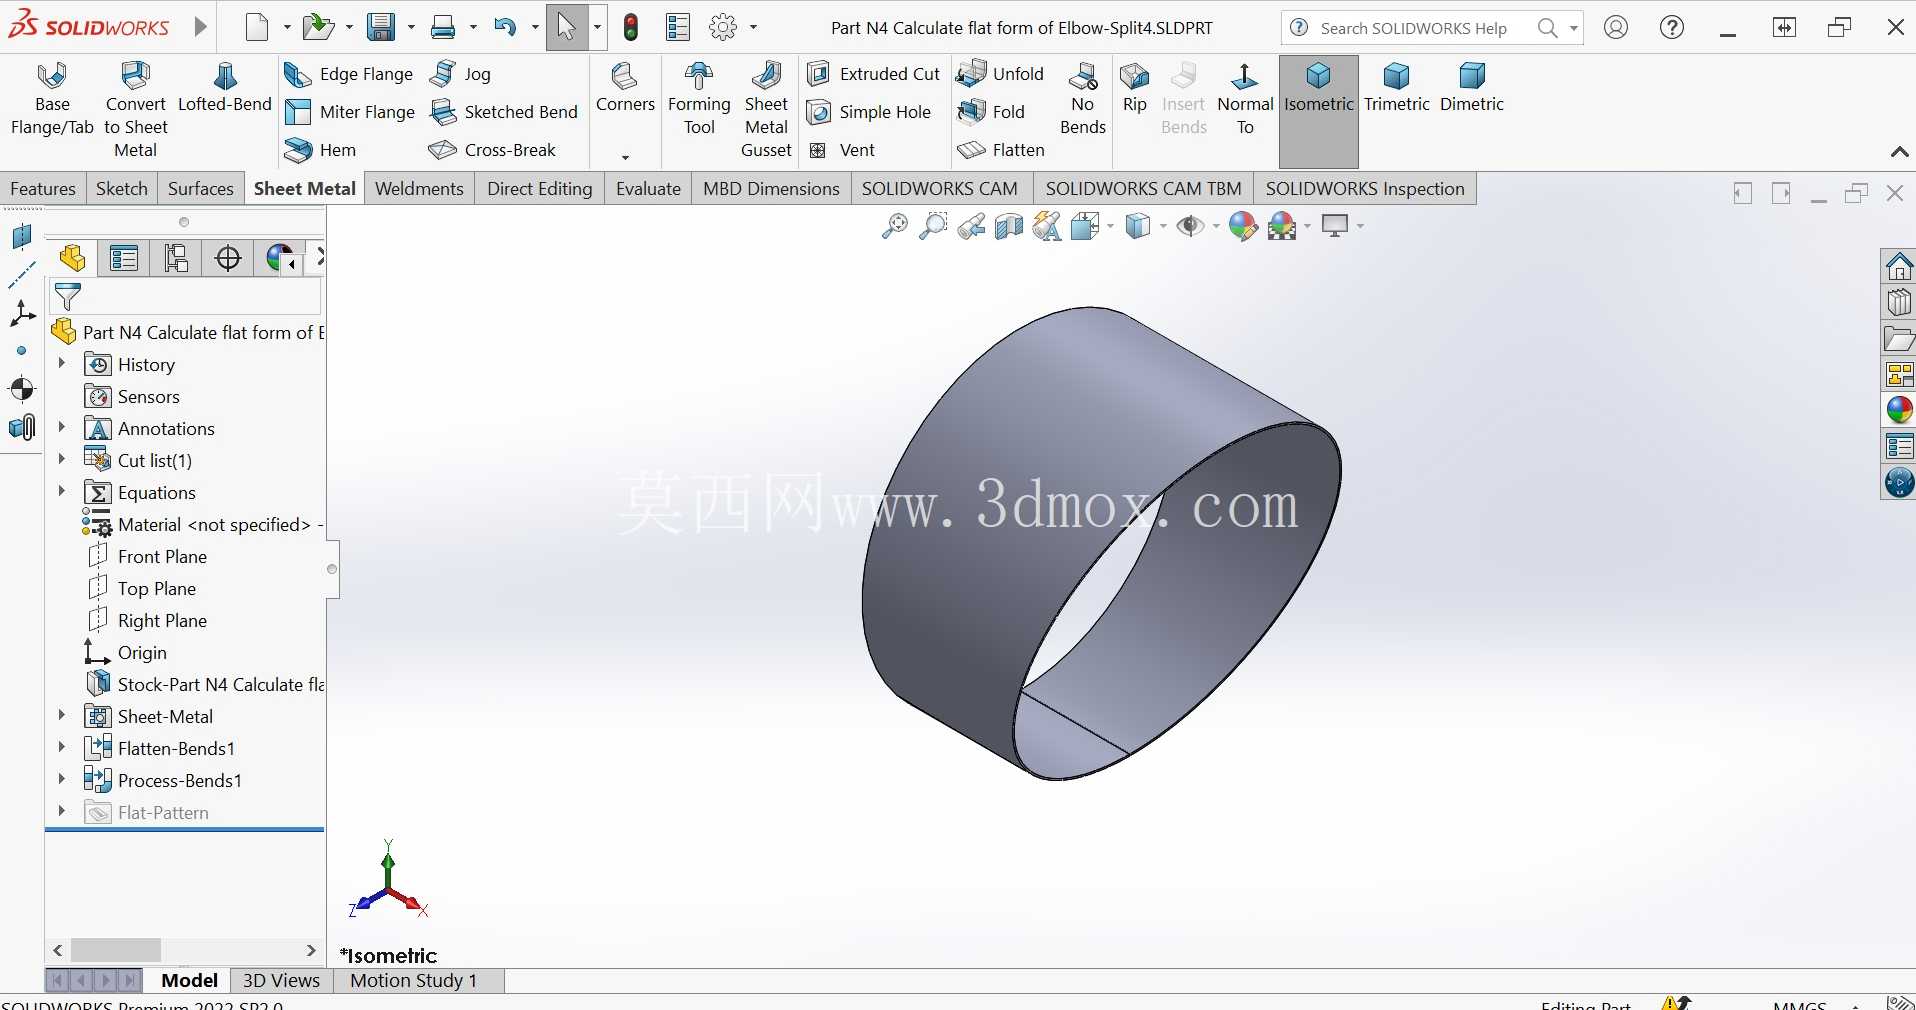Viewport: 1916px width, 1010px height.
Task: Select the Rip tool
Action: point(1134,87)
